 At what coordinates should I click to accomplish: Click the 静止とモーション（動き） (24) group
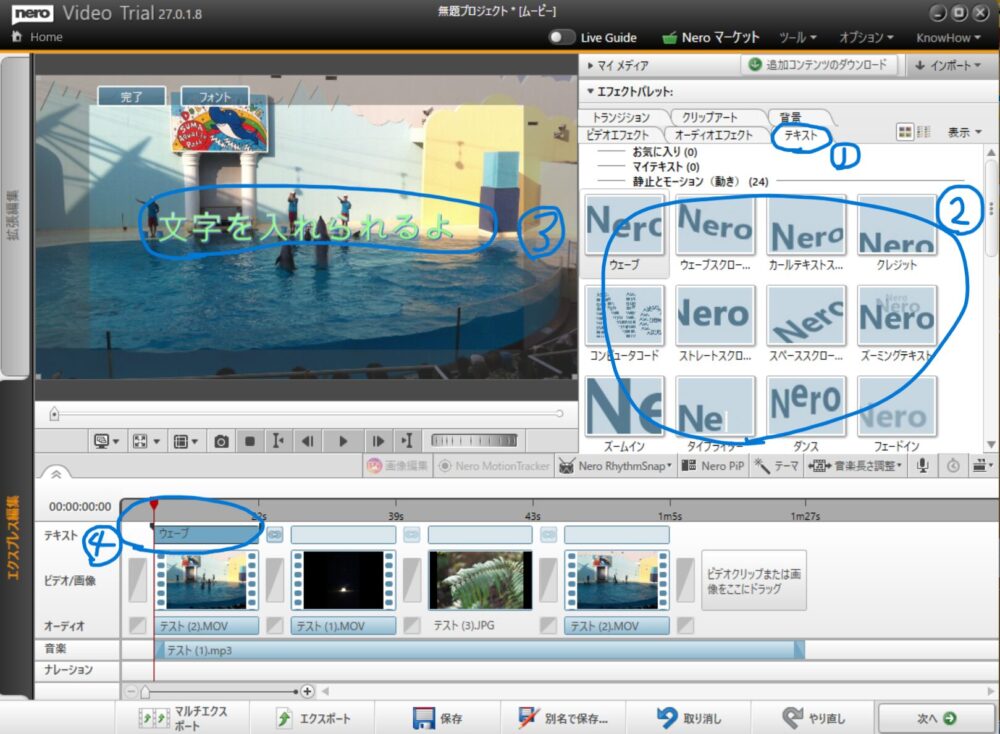(700, 182)
